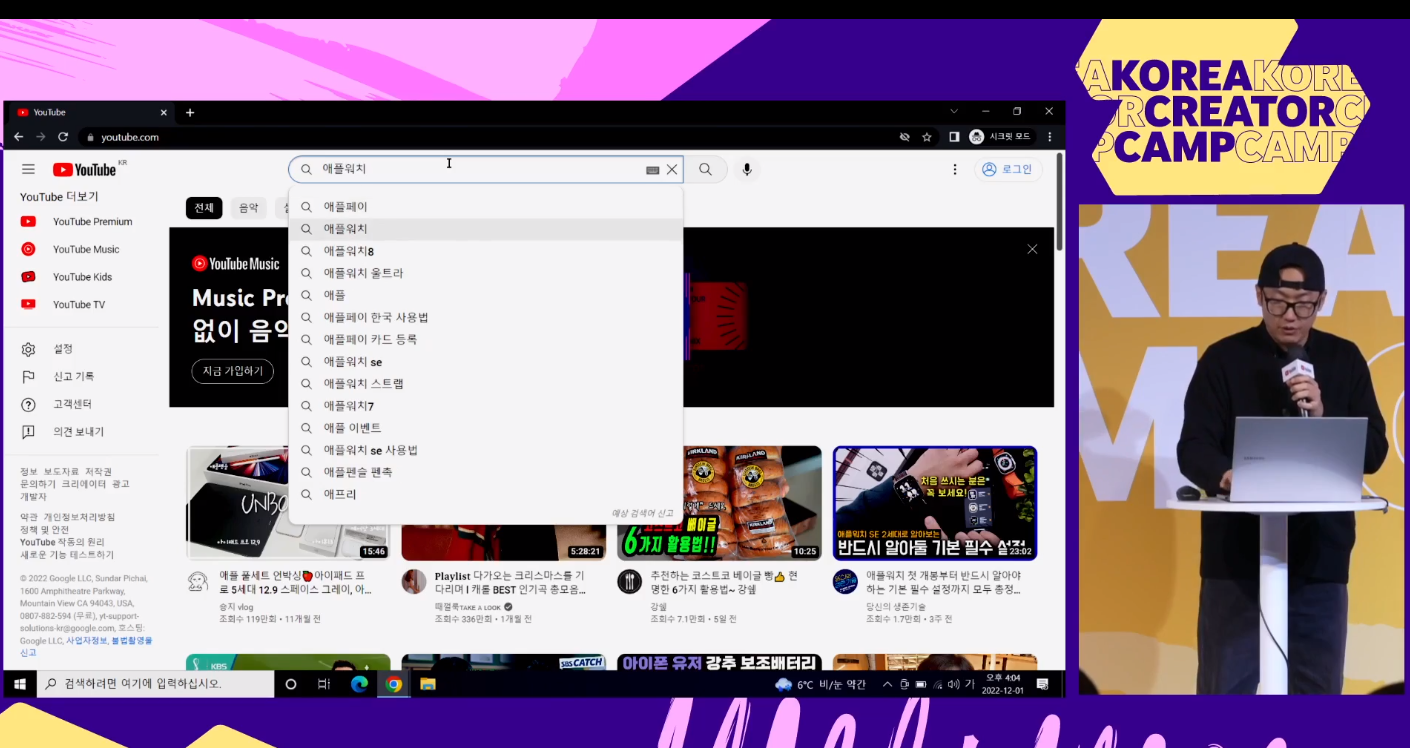Open File Explorer from taskbar

[428, 684]
